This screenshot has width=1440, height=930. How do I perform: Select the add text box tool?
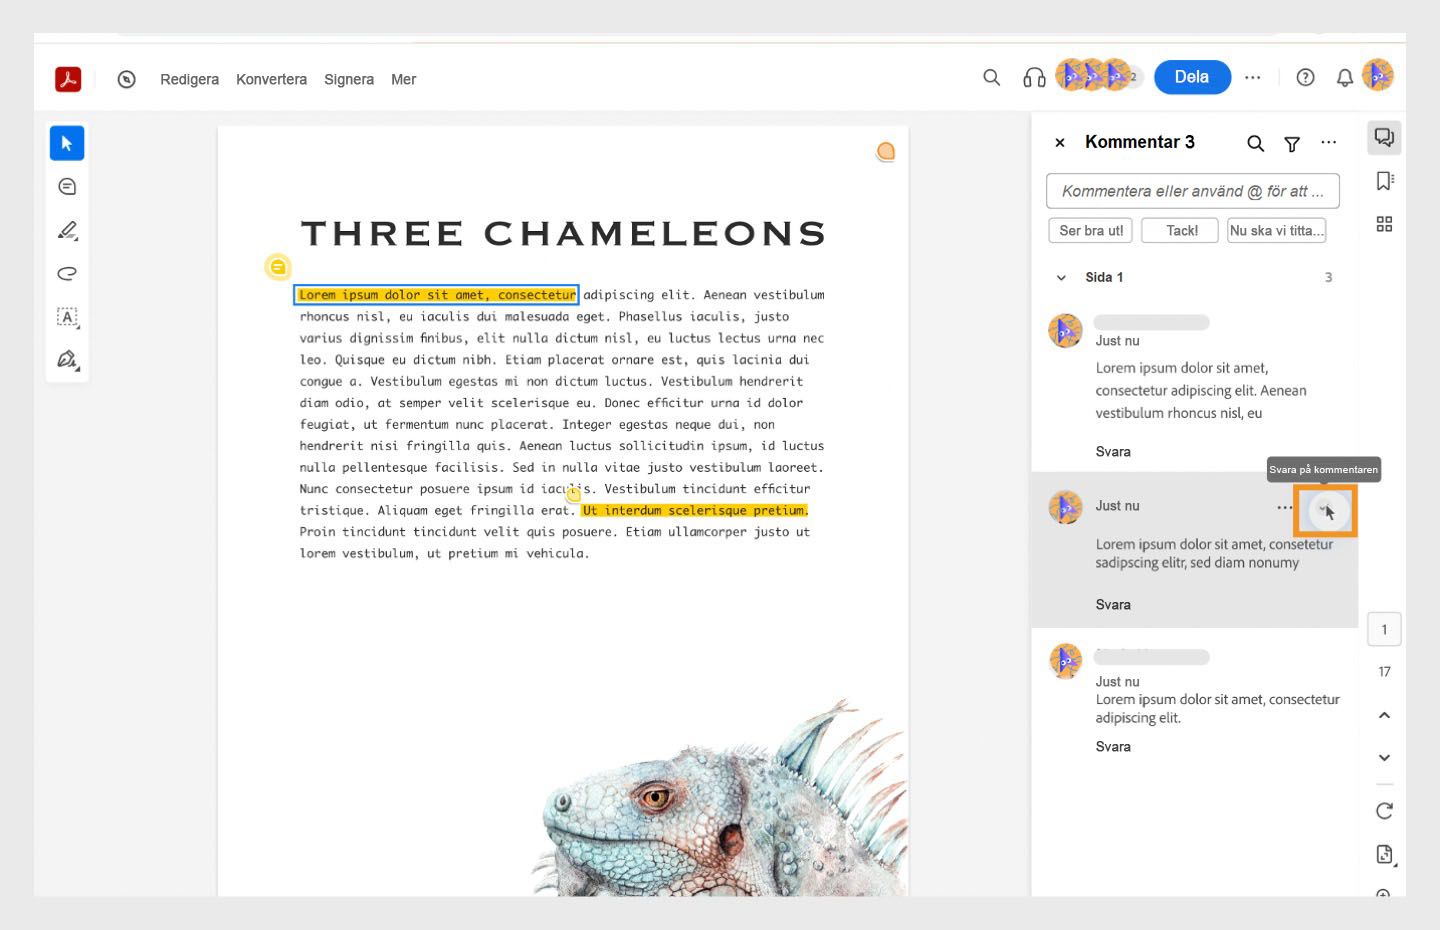click(x=67, y=317)
